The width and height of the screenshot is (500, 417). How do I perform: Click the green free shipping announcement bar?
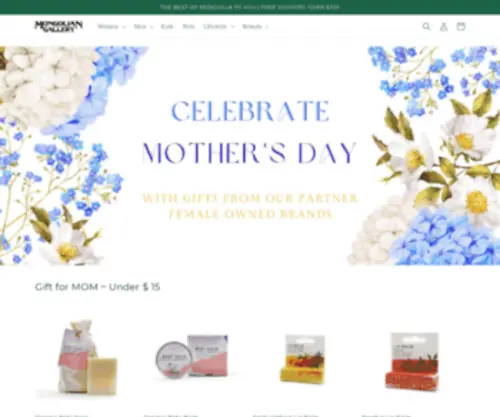pyautogui.click(x=250, y=7)
